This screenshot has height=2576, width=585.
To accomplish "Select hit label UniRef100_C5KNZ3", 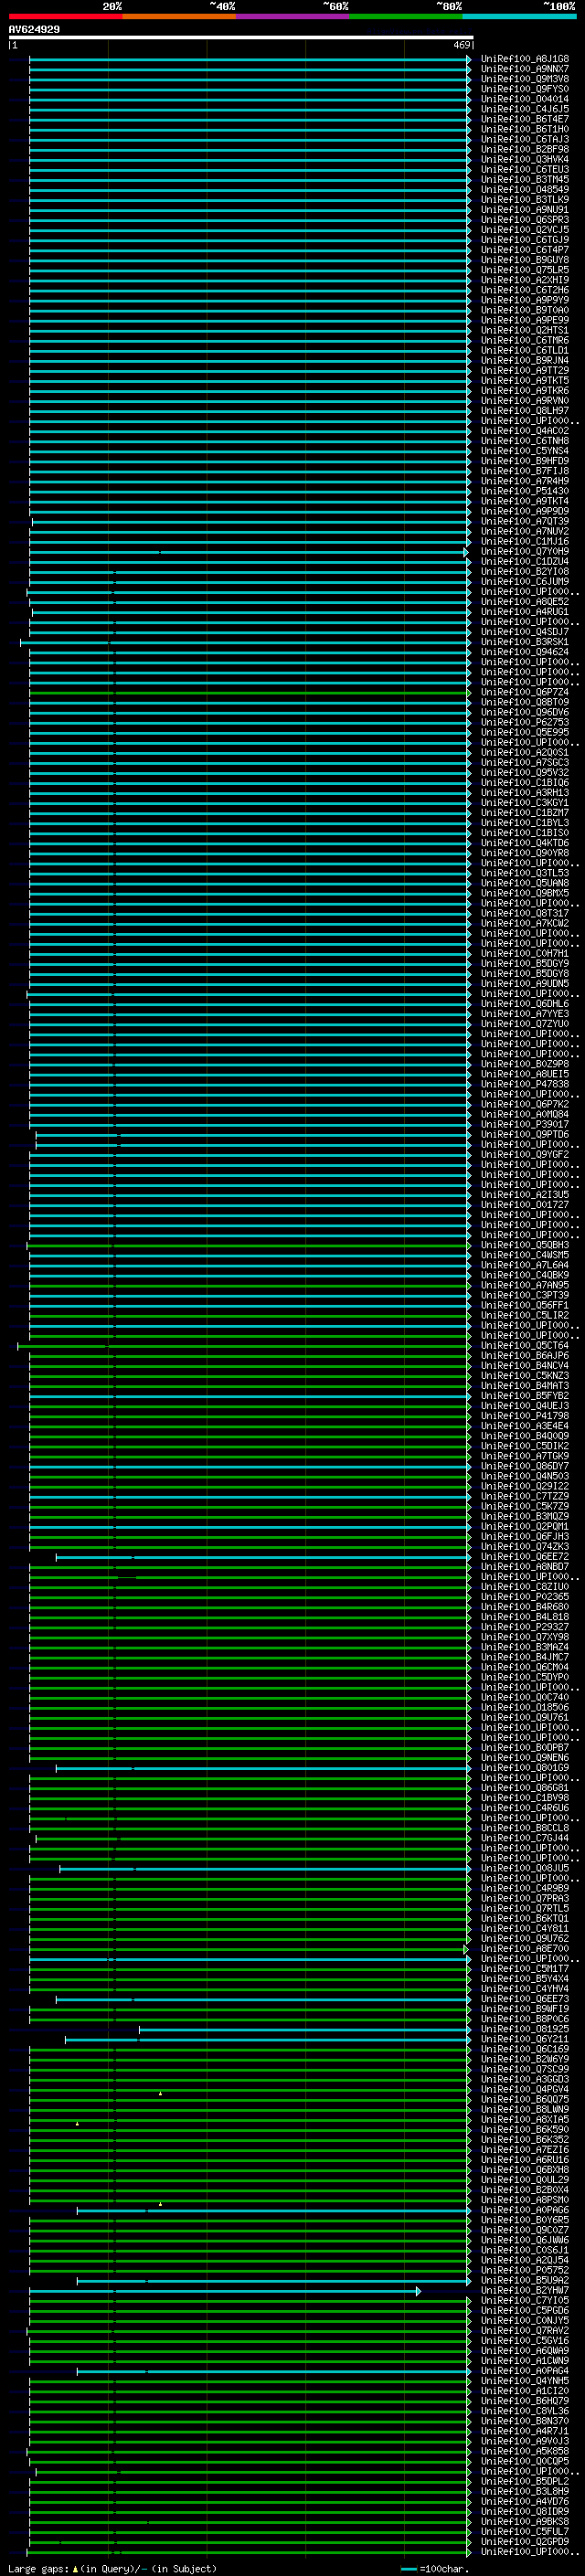I will coord(524,1375).
